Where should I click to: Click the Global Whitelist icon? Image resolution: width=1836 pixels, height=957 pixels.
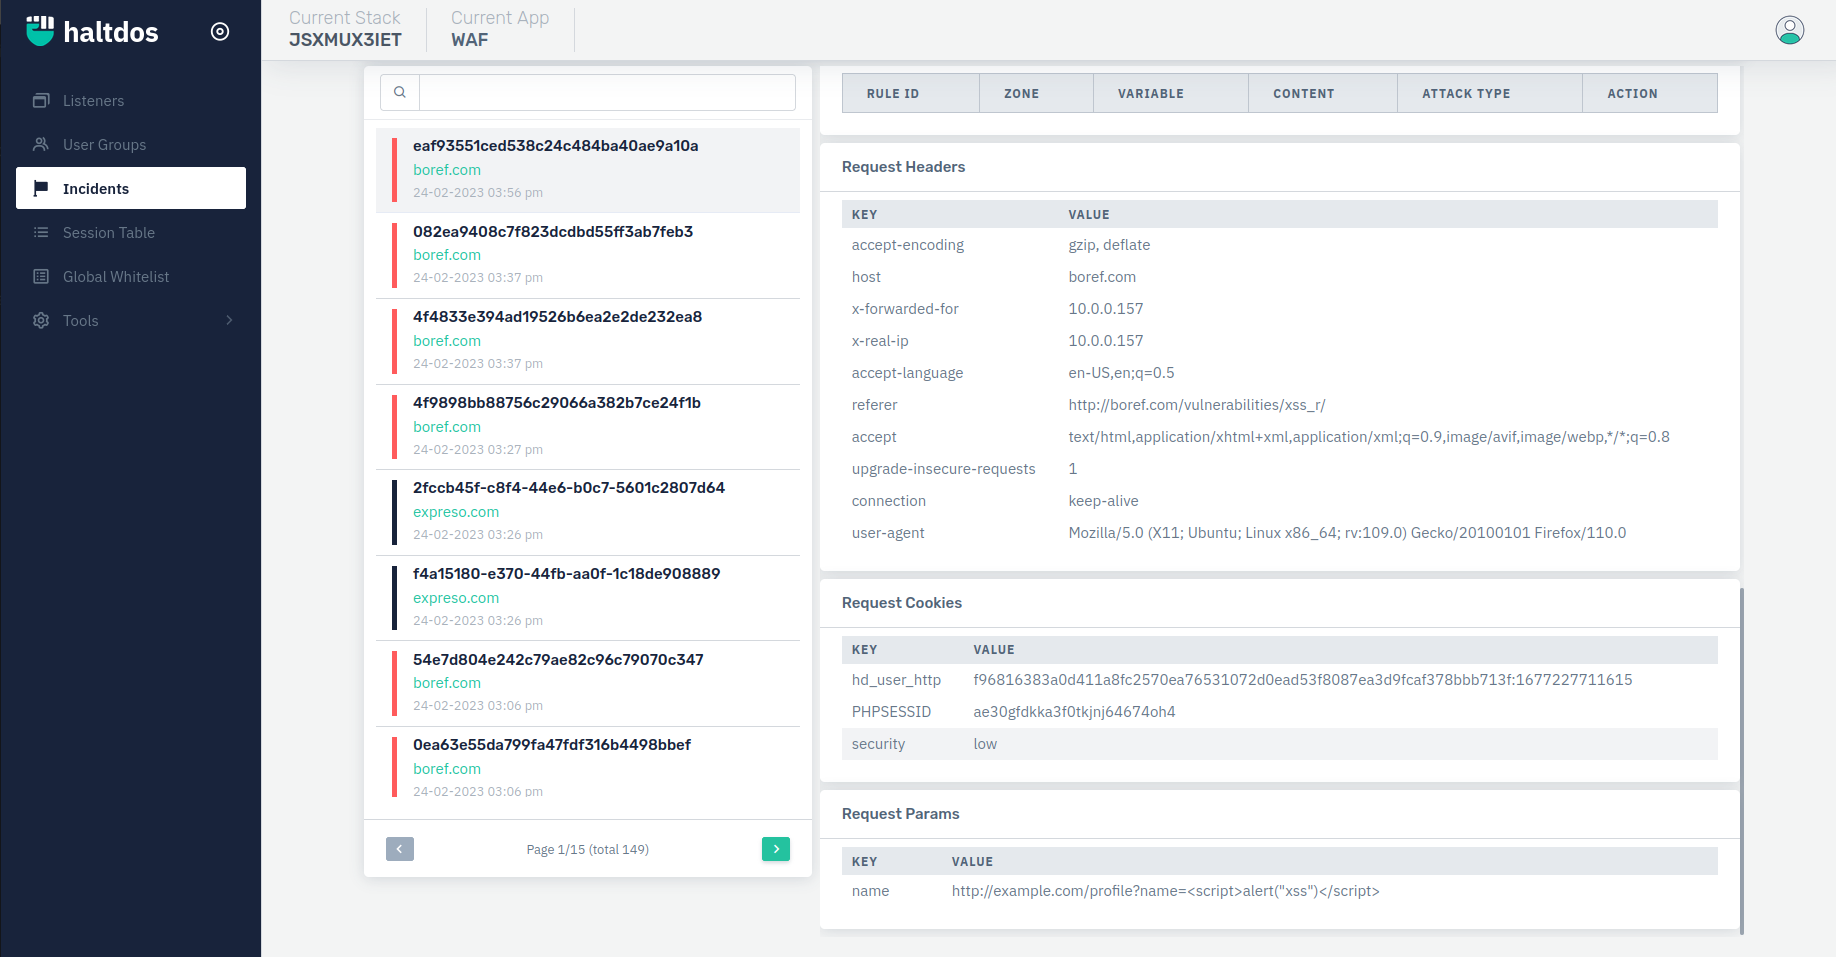(41, 276)
